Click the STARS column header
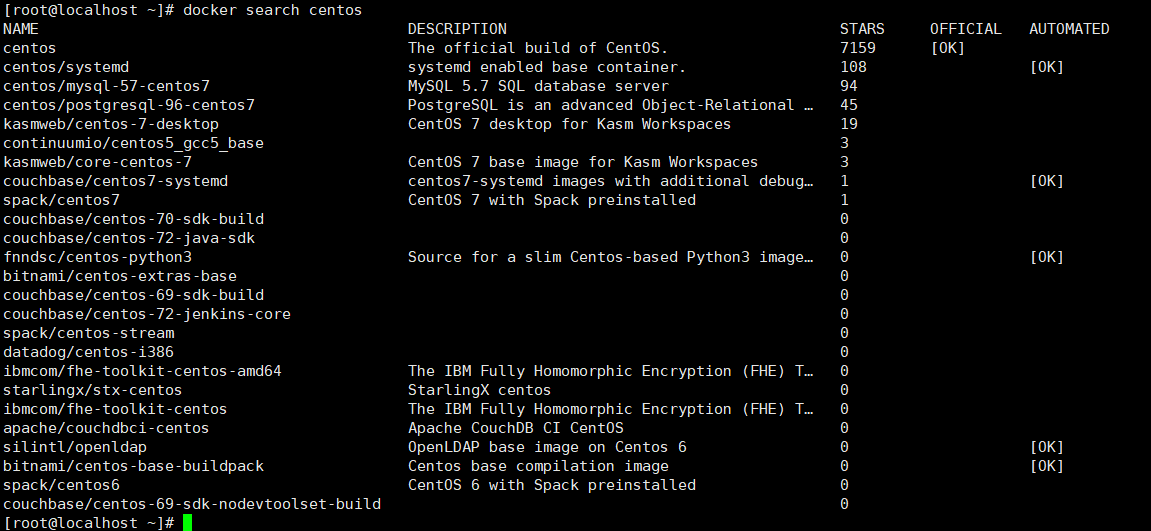The height and width of the screenshot is (531, 1151). [x=862, y=29]
